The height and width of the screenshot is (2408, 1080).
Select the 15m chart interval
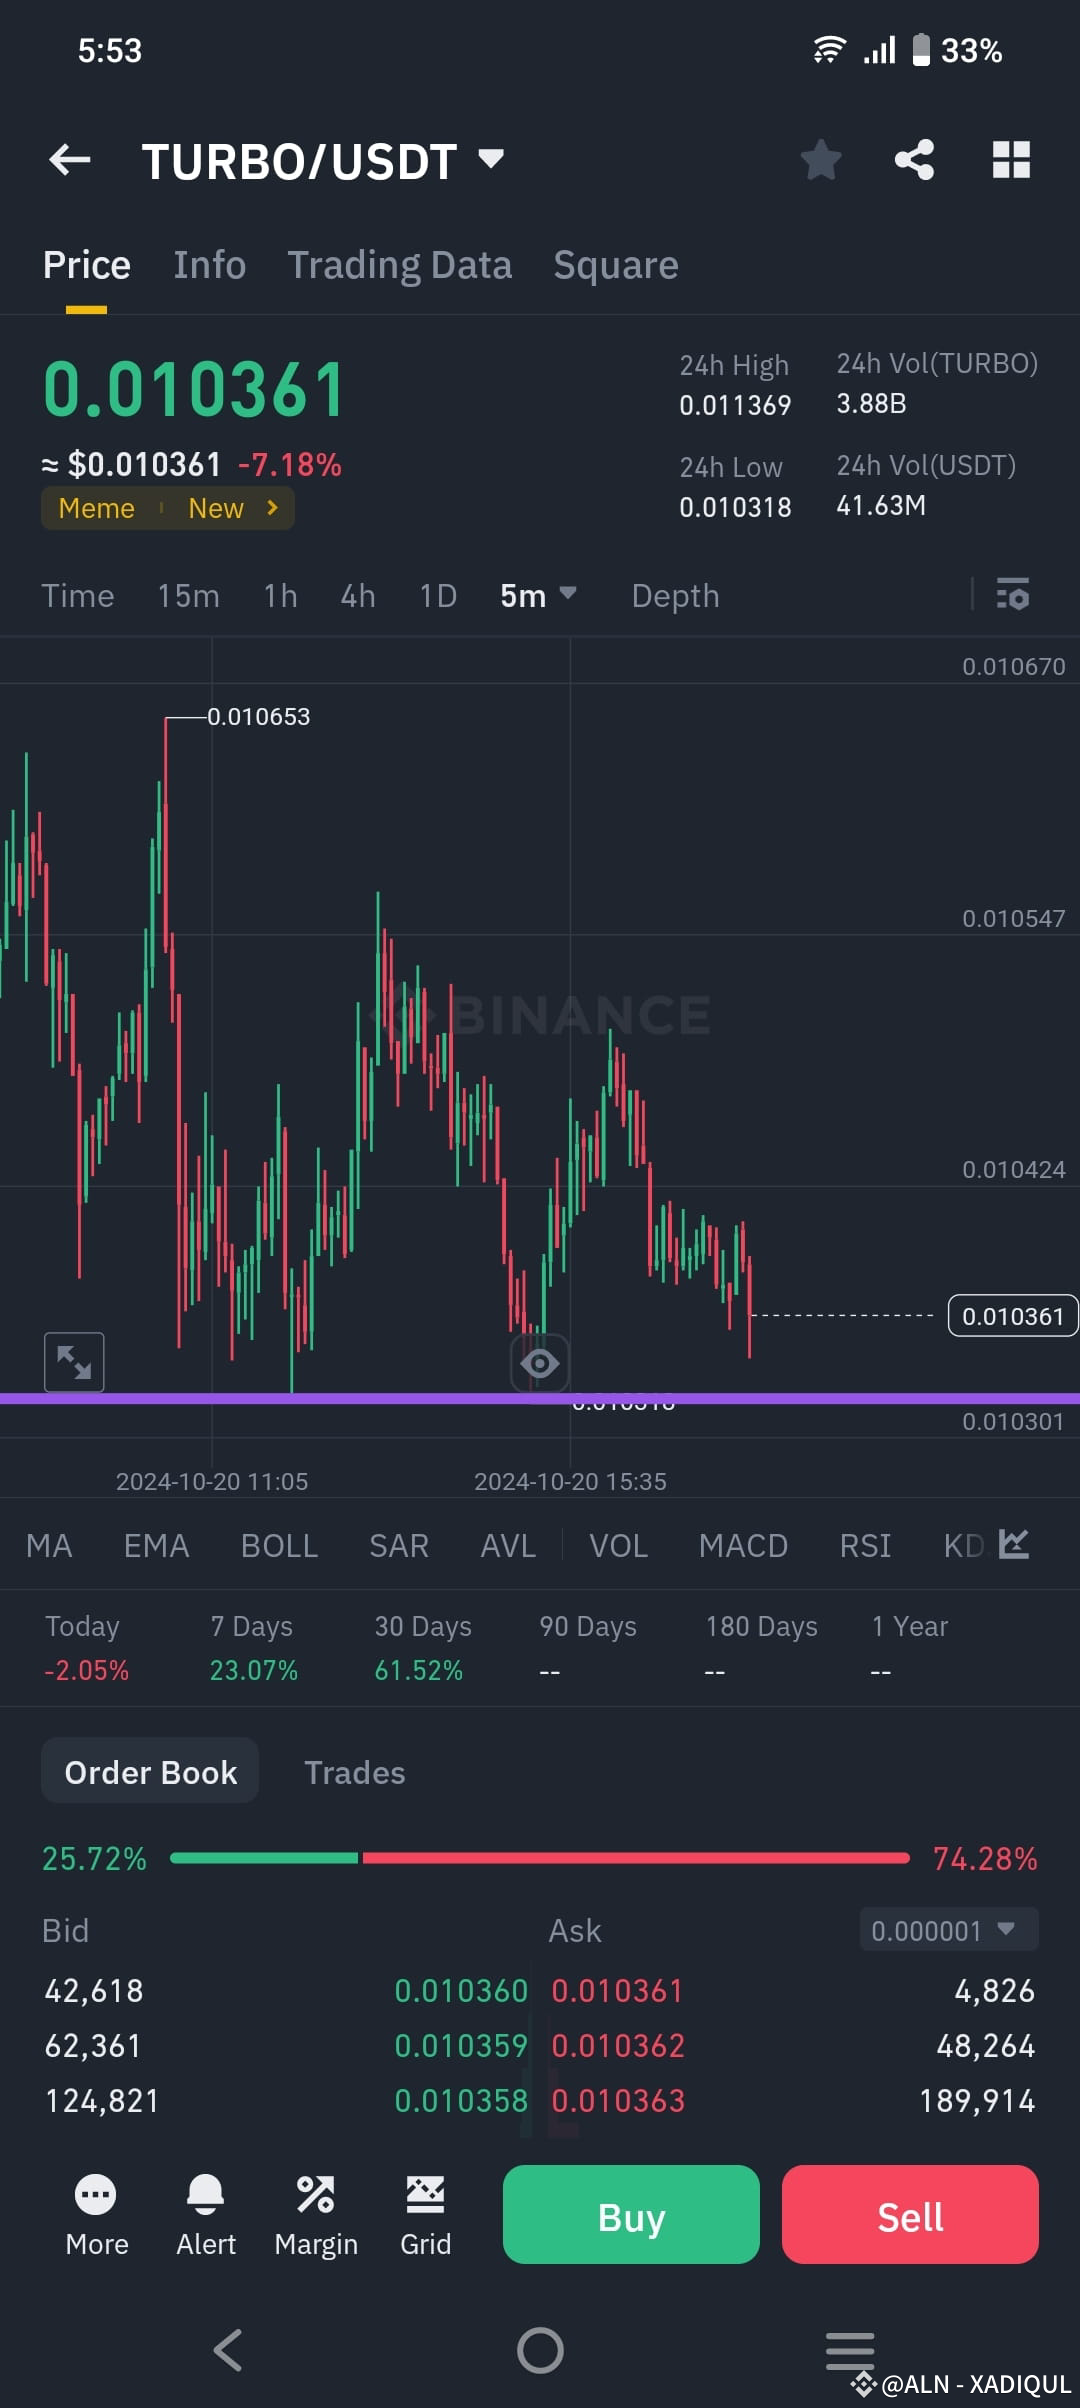pyautogui.click(x=188, y=596)
